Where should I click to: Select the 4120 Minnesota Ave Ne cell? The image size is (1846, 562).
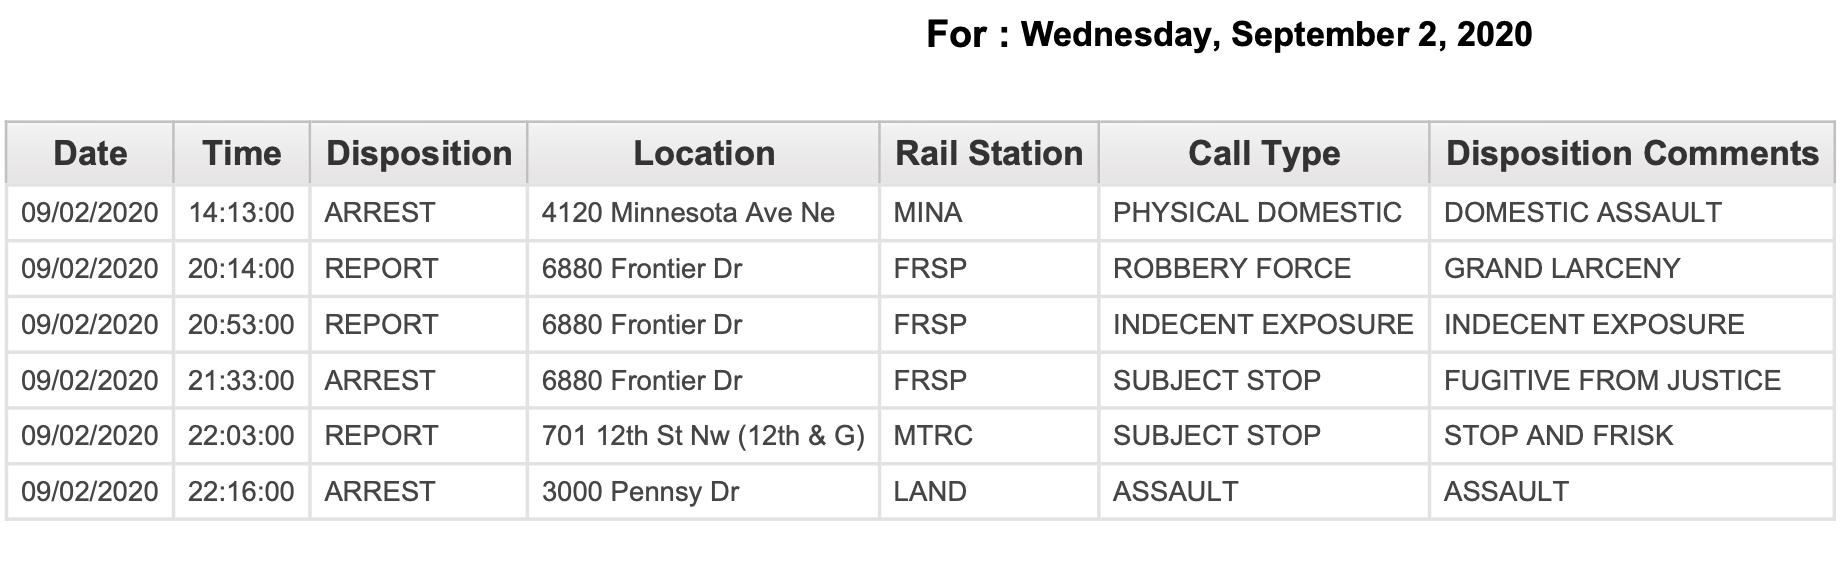[704, 213]
